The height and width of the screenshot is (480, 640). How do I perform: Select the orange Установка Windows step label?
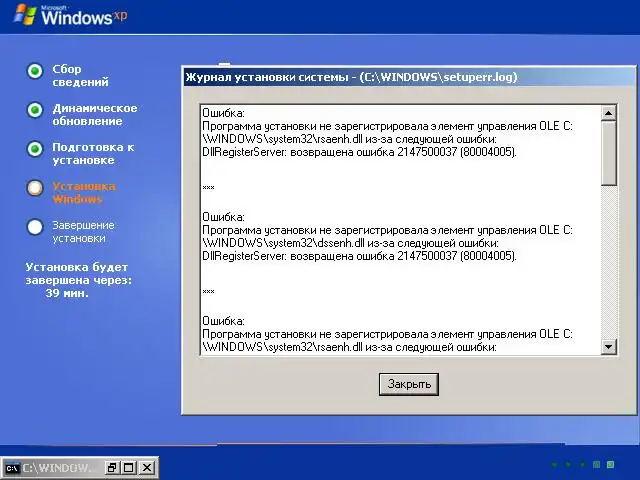tap(84, 193)
